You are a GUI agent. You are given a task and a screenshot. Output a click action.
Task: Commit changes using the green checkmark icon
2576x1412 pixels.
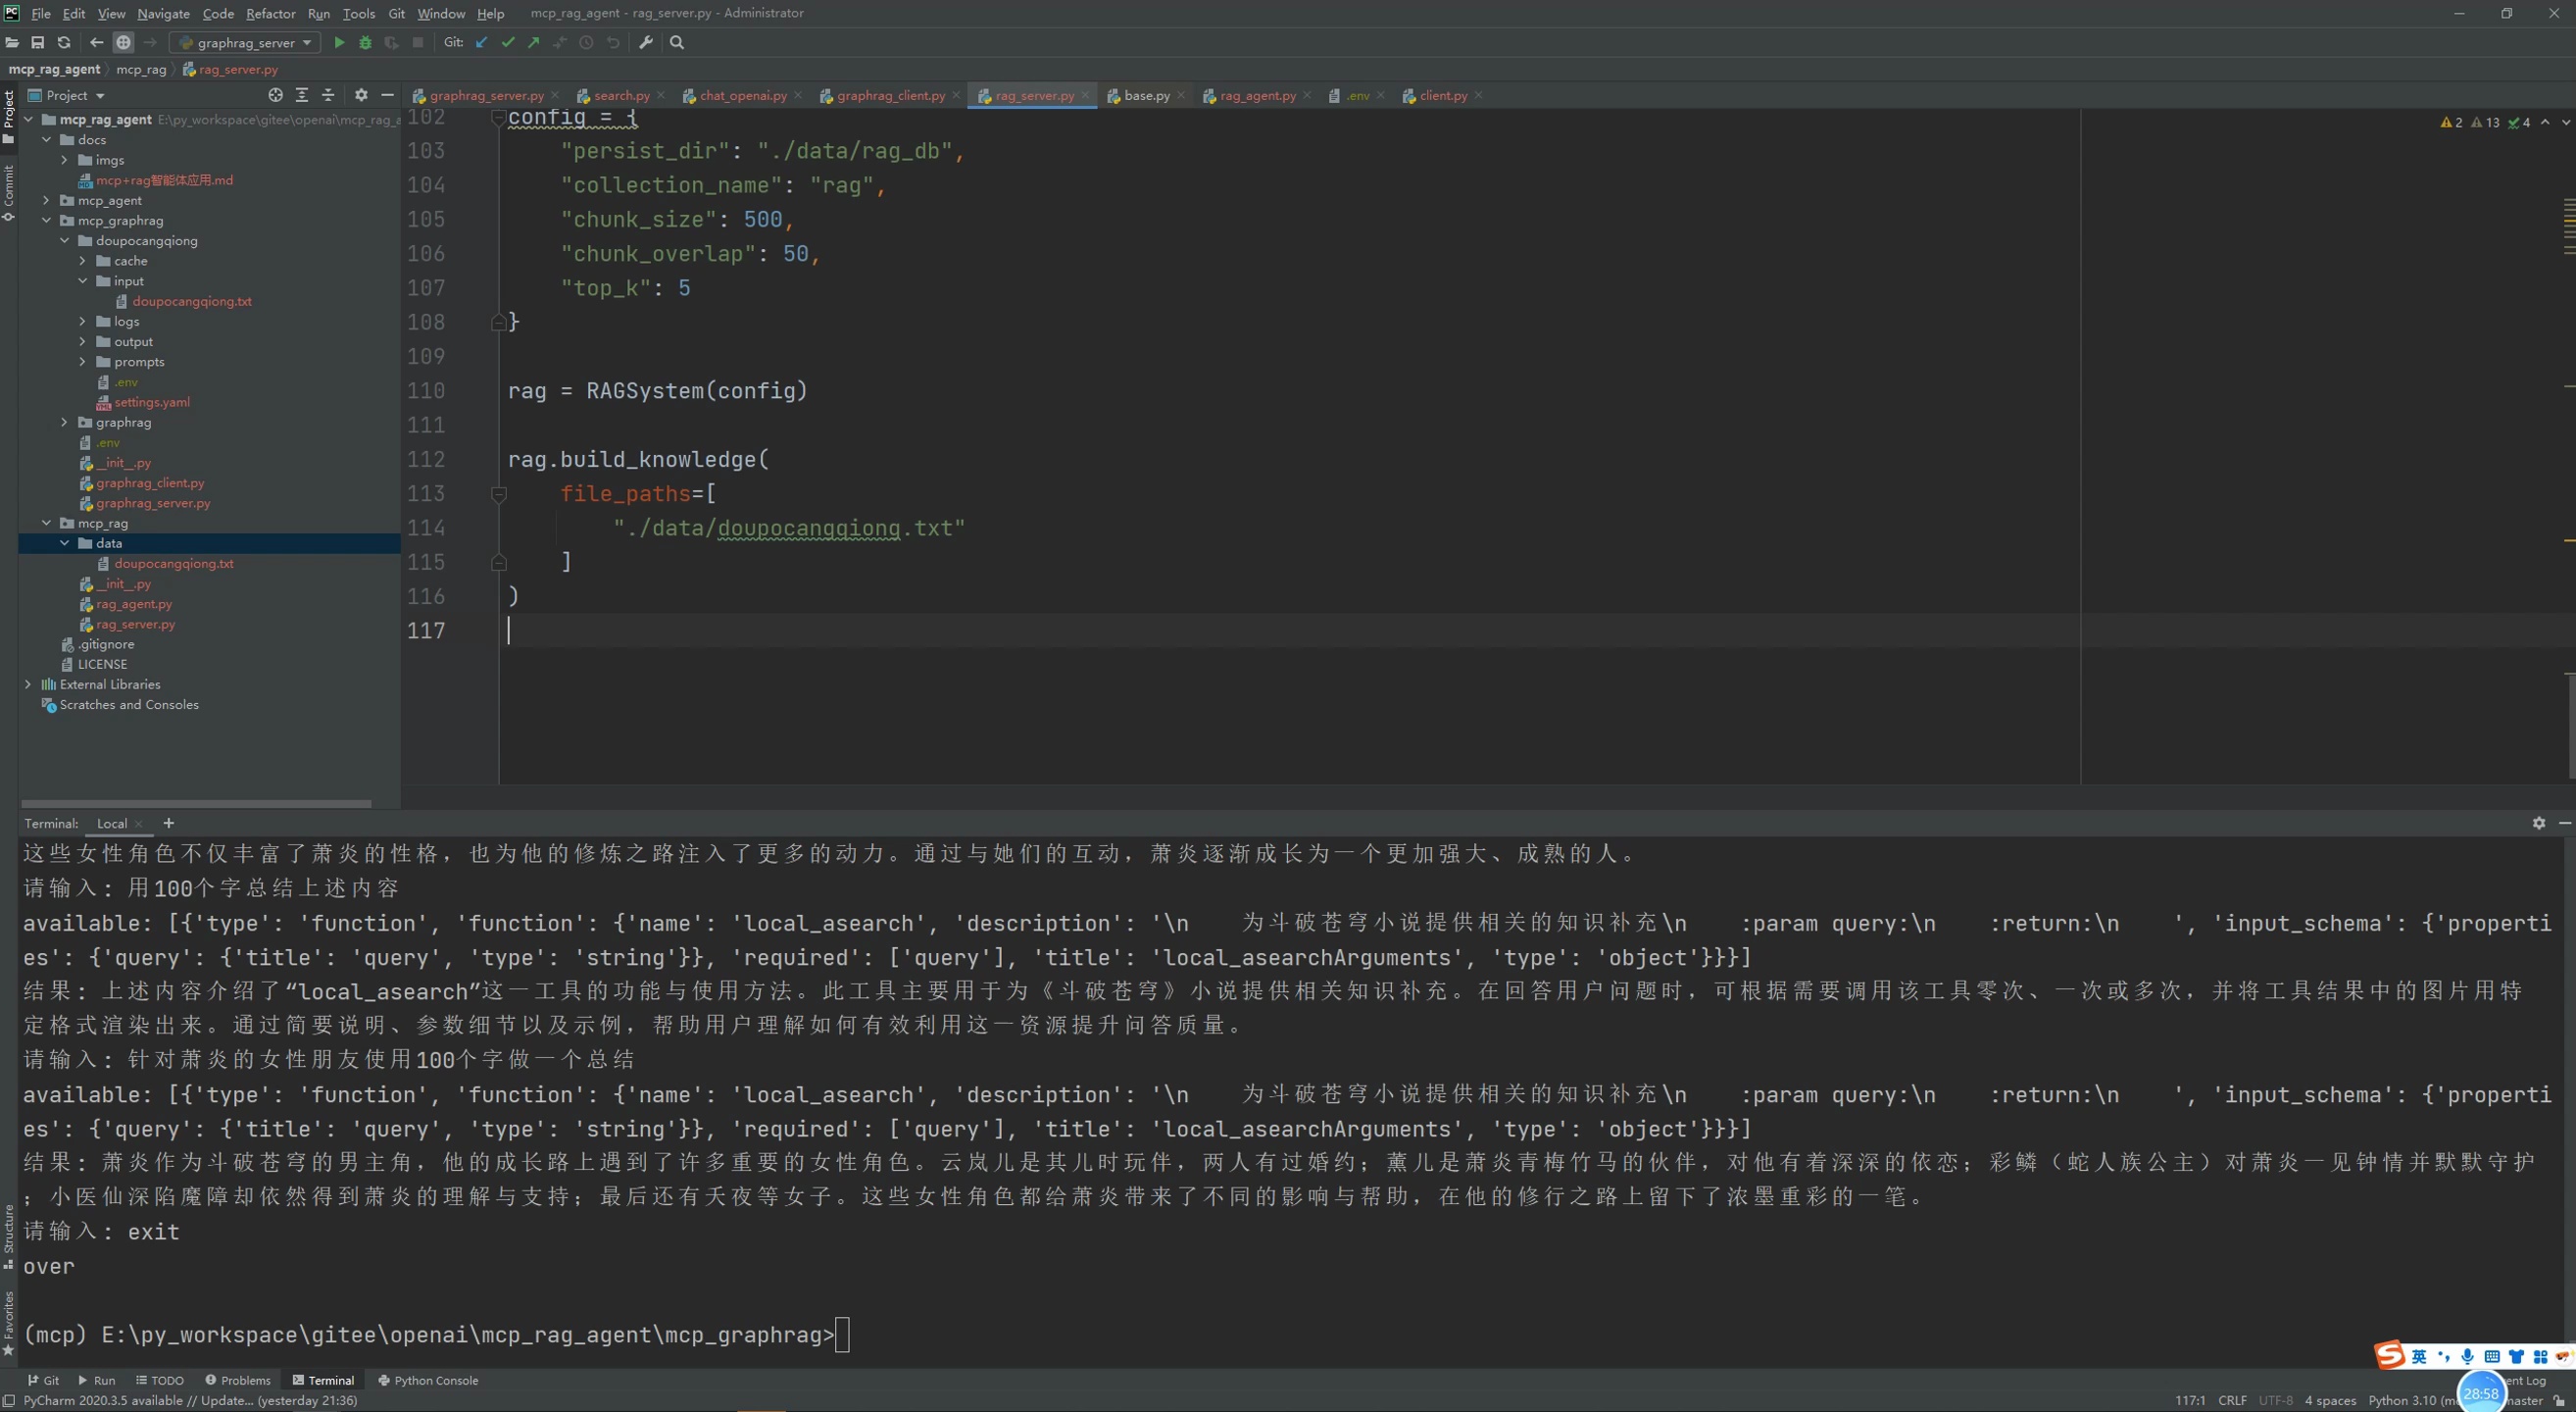pos(508,42)
